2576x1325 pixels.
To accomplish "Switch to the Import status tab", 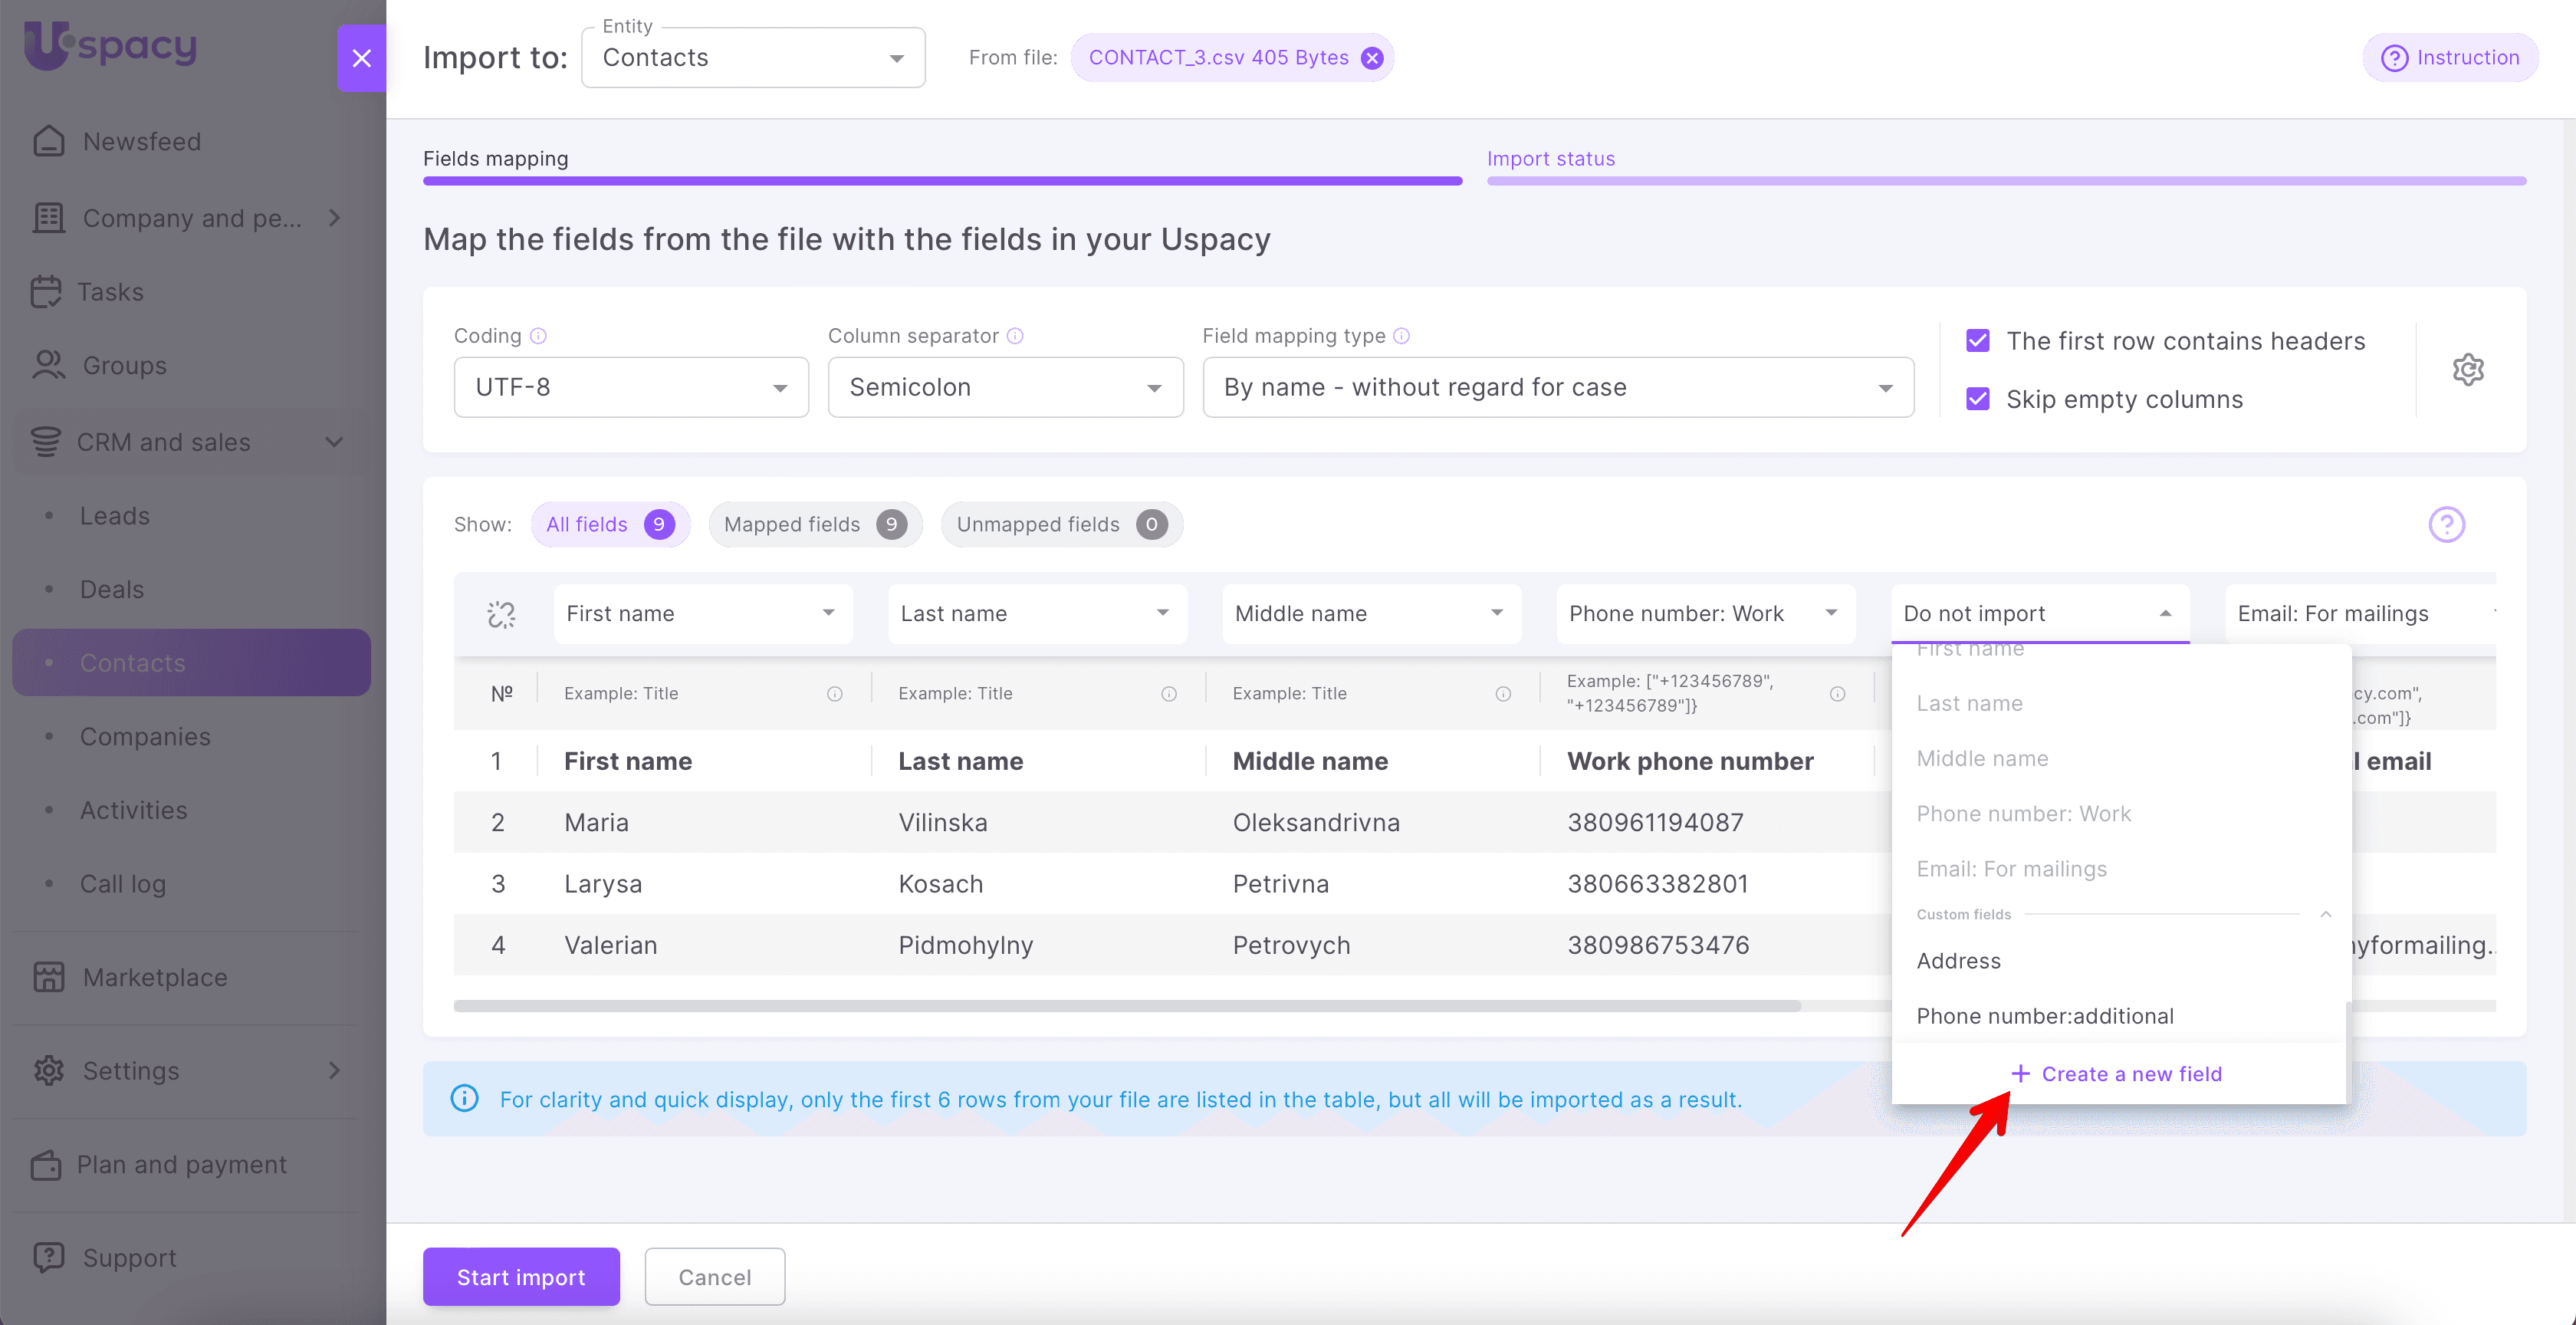I will (1550, 159).
